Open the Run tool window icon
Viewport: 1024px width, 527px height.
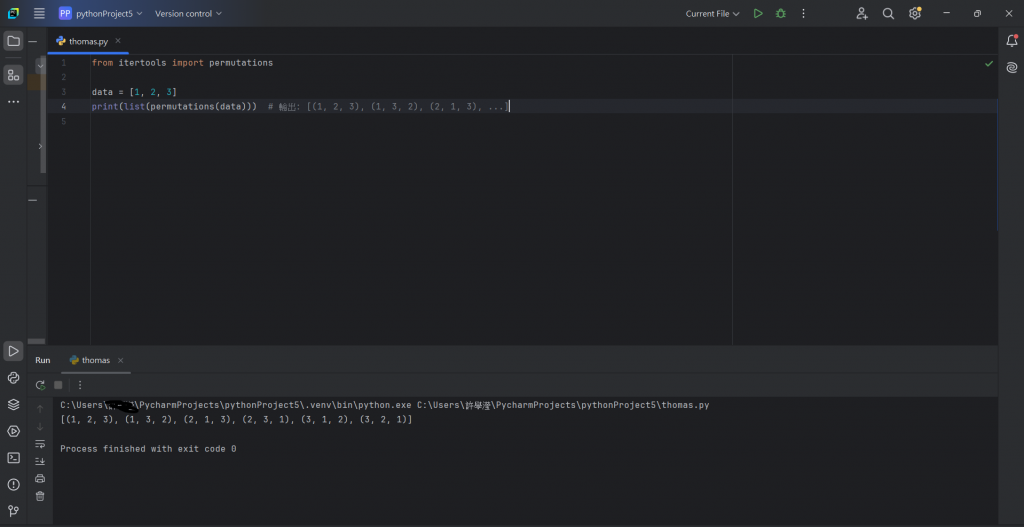tap(13, 351)
